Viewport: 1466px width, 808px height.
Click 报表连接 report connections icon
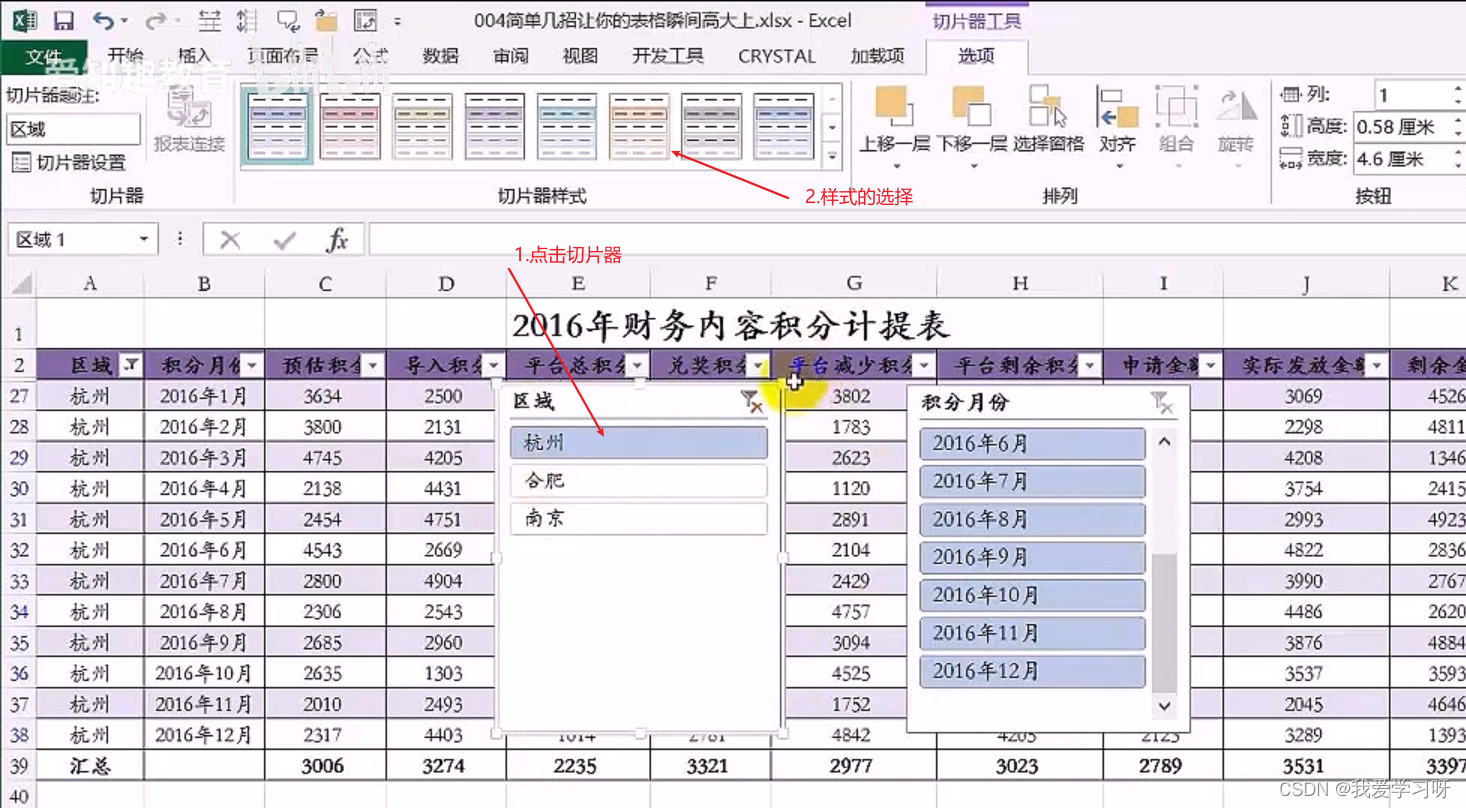(189, 107)
